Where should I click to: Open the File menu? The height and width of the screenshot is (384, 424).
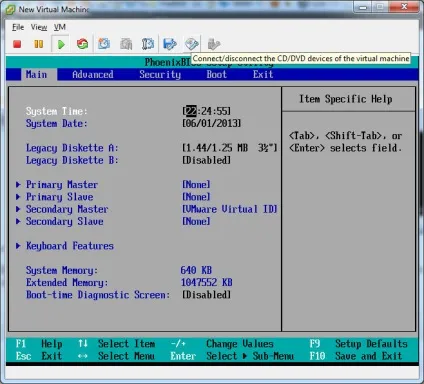(18, 27)
